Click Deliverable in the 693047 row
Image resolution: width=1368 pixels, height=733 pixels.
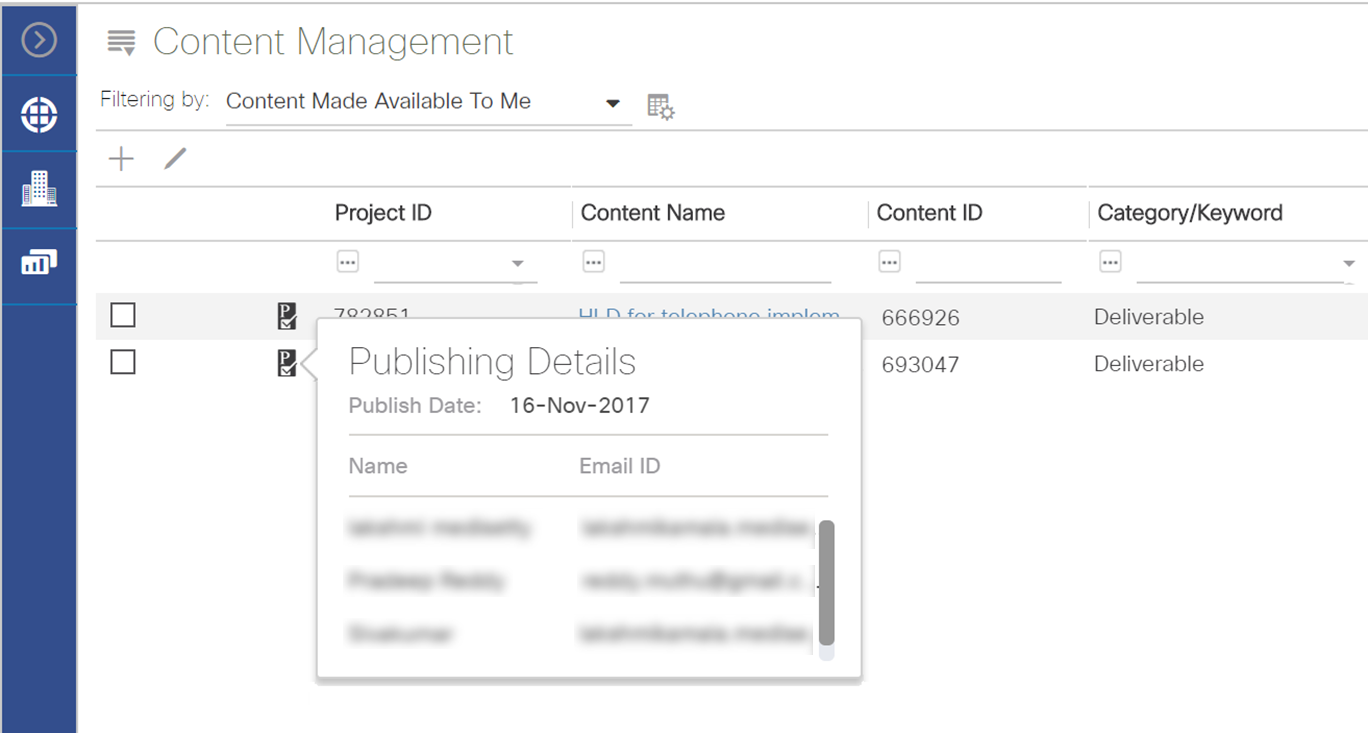point(1149,364)
